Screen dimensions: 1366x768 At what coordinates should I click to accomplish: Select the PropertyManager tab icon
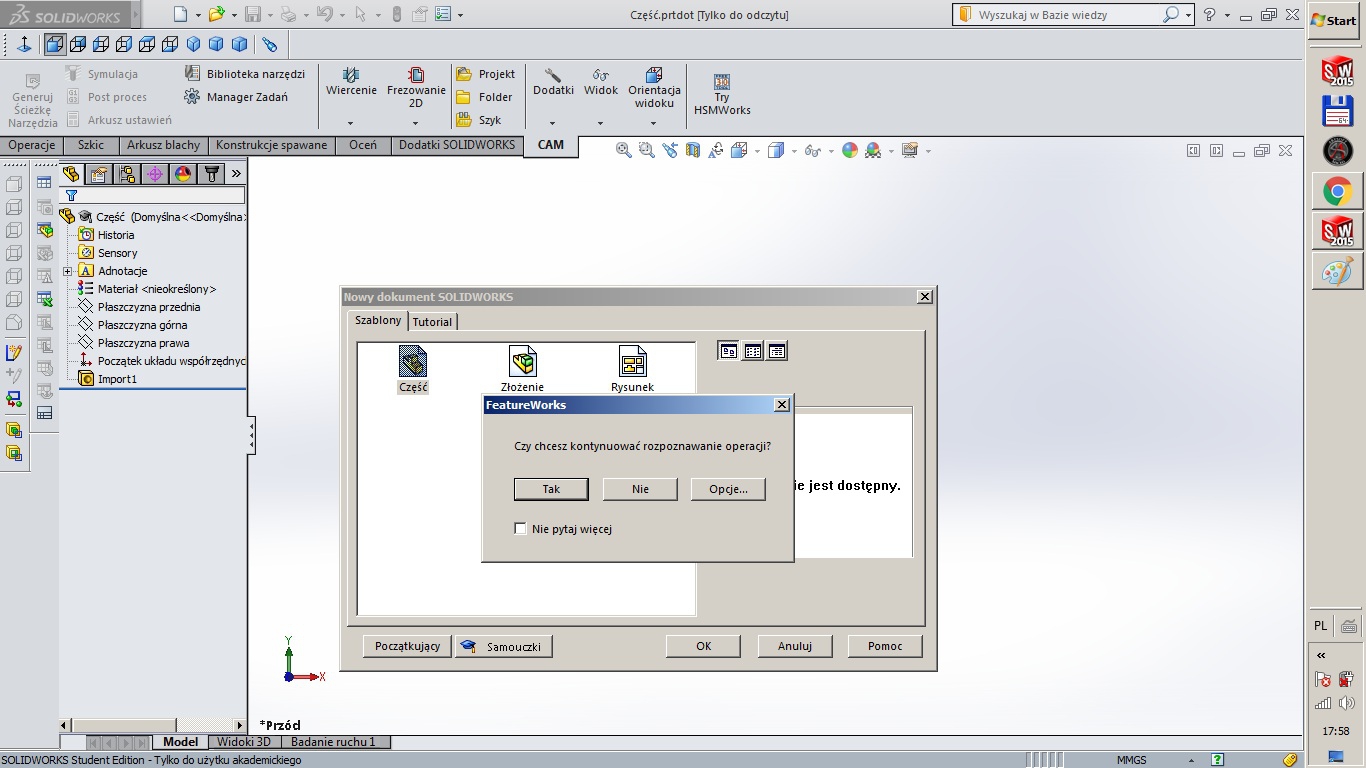tap(99, 174)
